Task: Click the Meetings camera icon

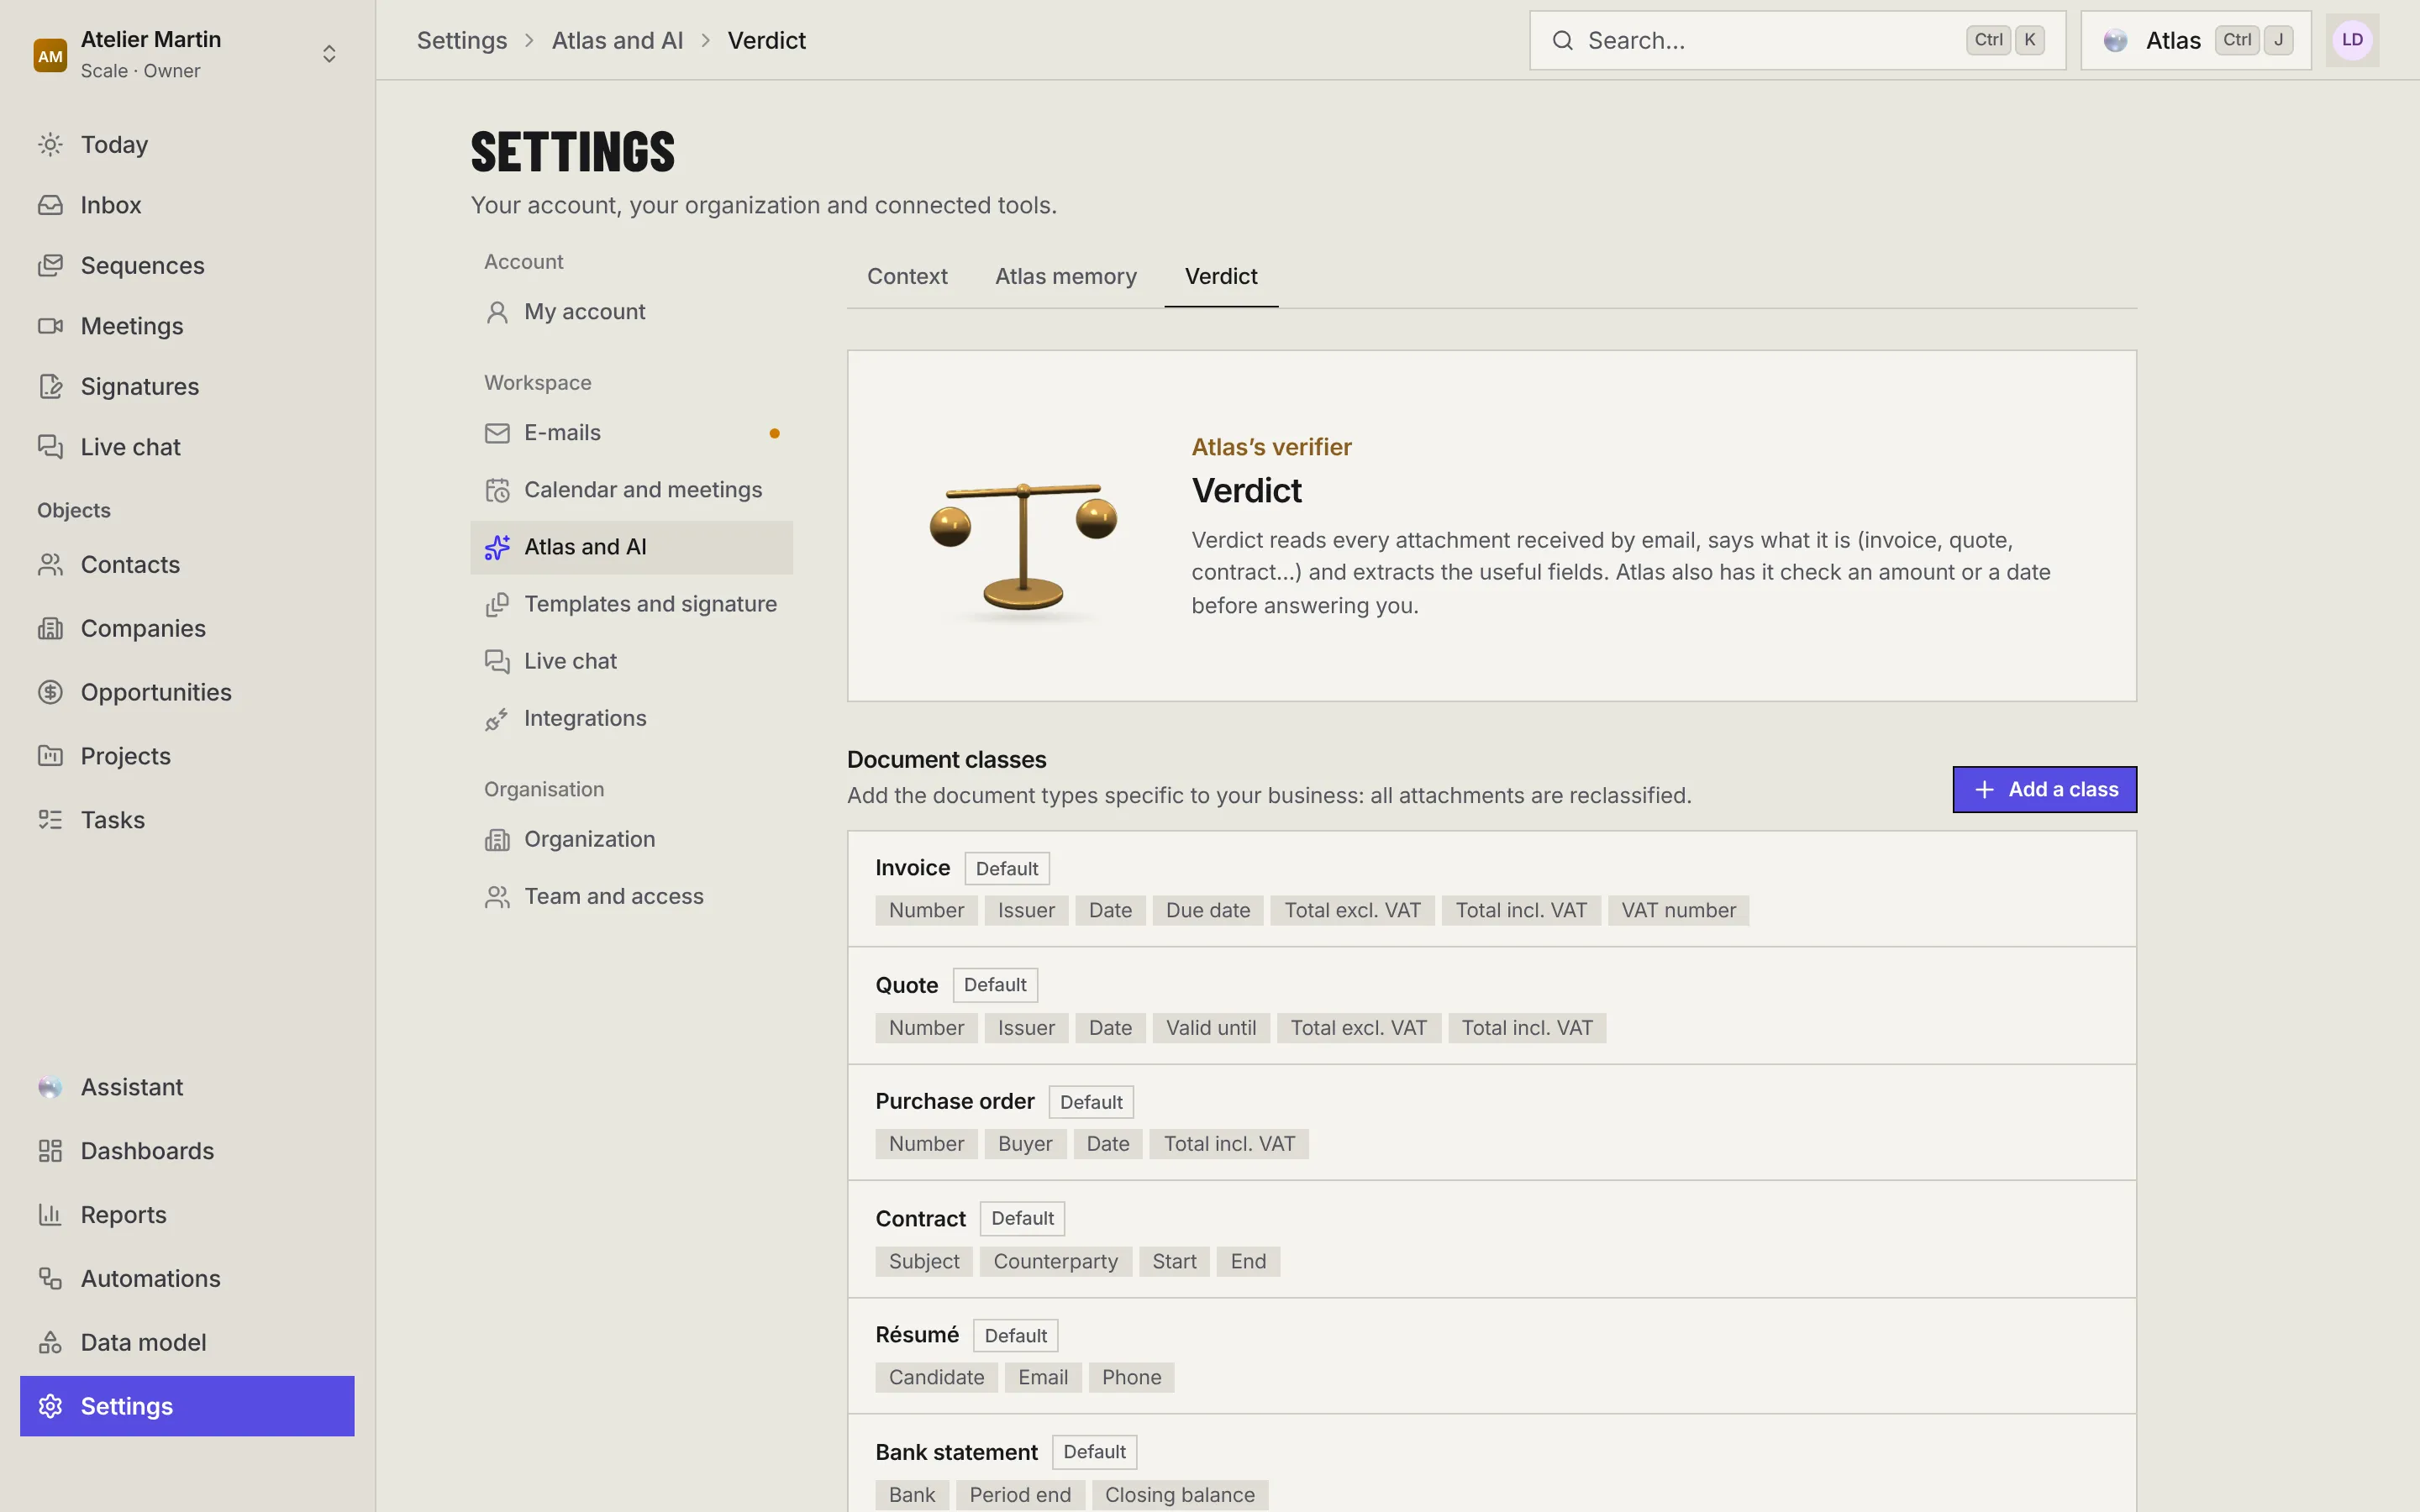Action: click(x=50, y=326)
